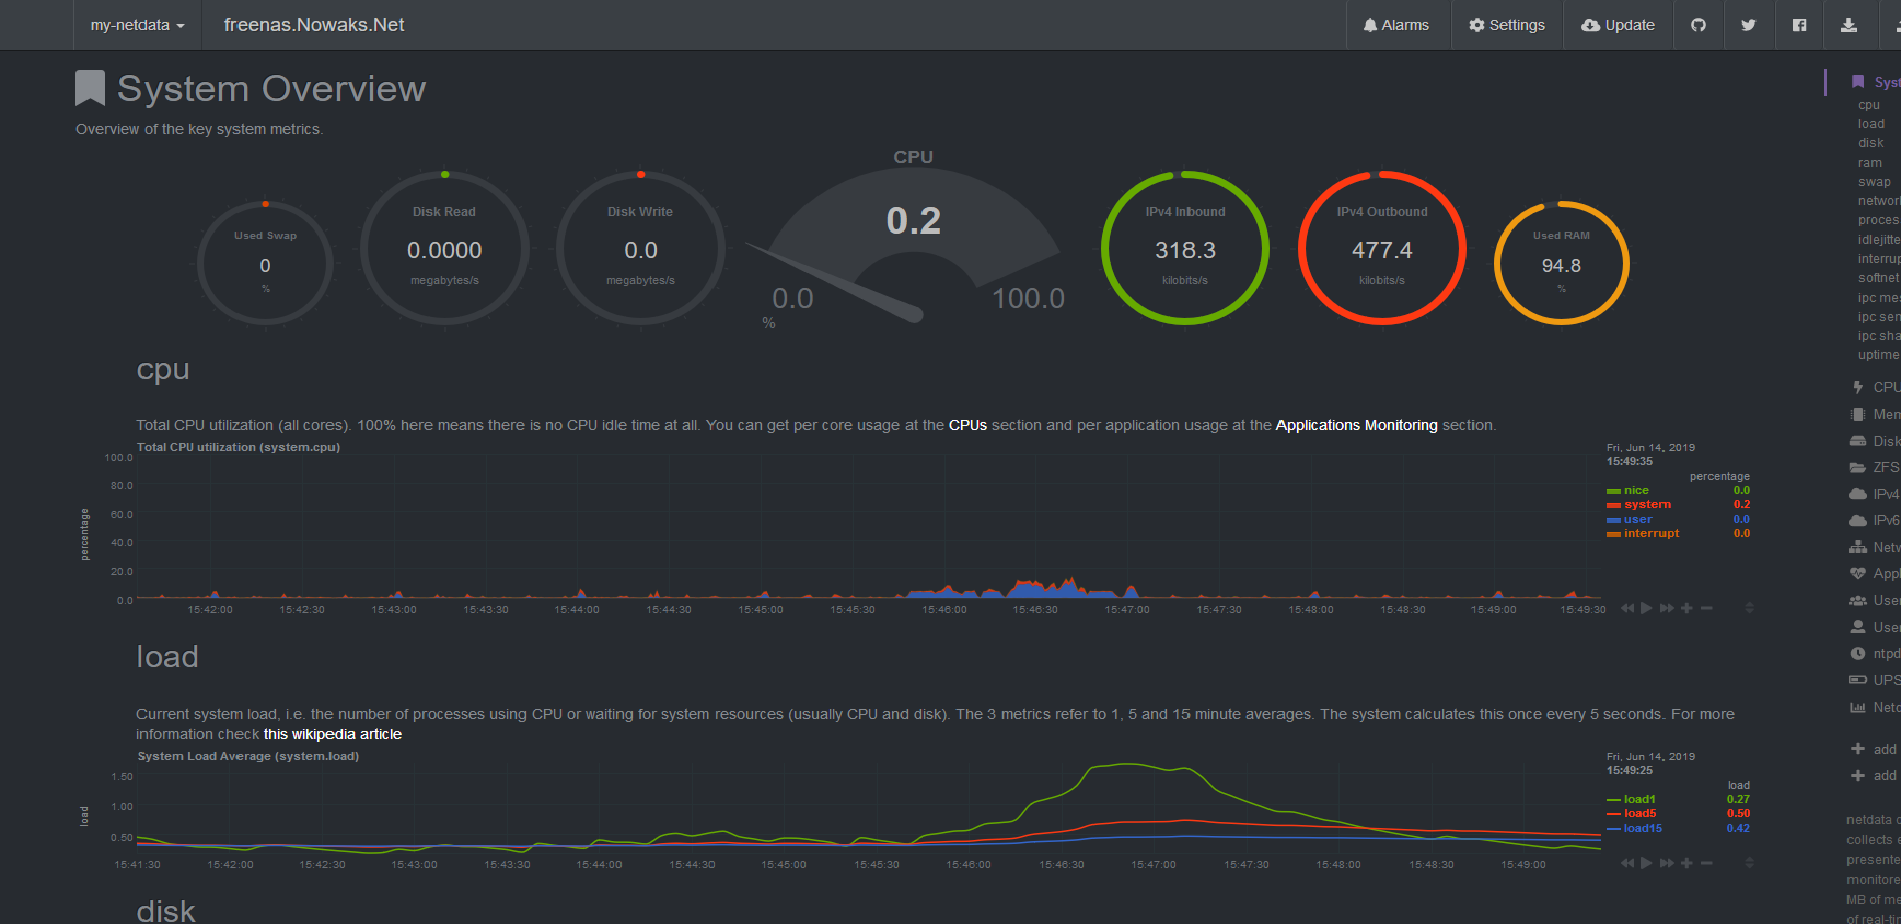Toggle the 'interrupt' dimension in CPU legend
The height and width of the screenshot is (924, 1901).
click(1650, 534)
